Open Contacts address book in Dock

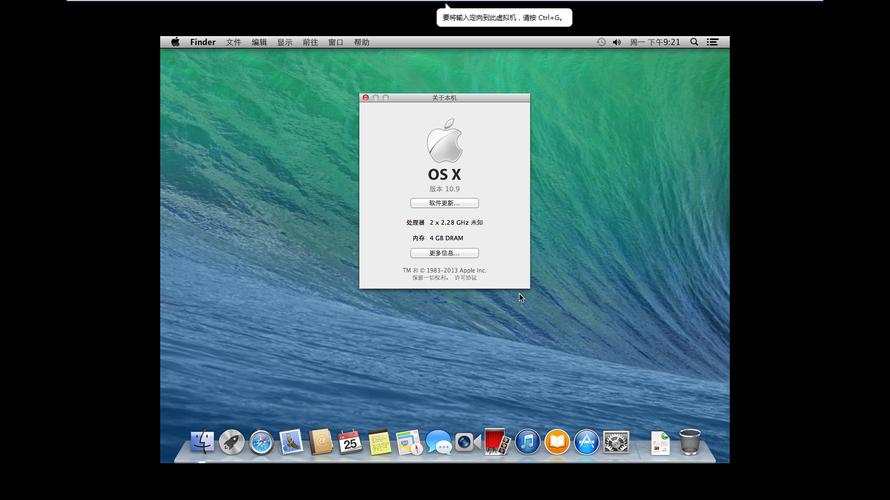(321, 442)
